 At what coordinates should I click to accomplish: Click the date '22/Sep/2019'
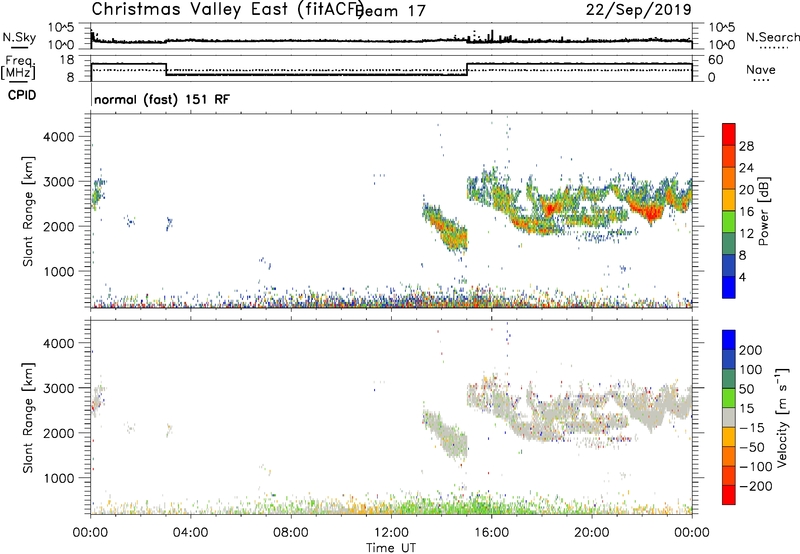point(638,10)
